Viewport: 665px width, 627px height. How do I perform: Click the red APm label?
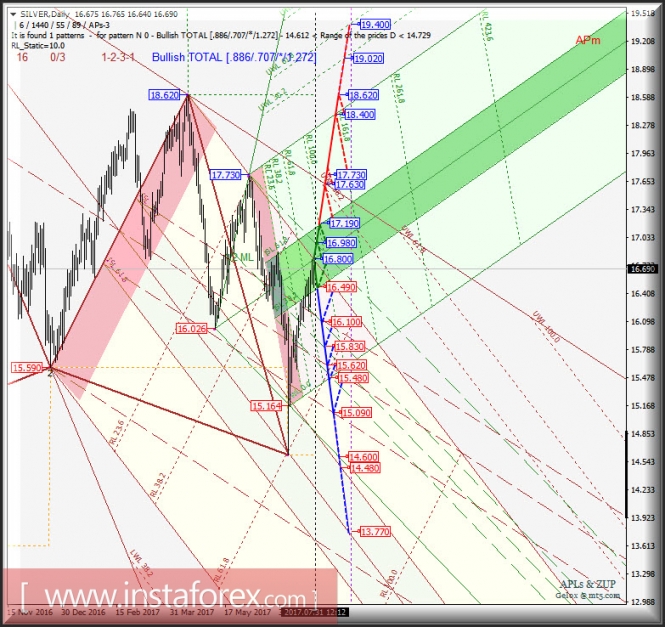point(587,40)
